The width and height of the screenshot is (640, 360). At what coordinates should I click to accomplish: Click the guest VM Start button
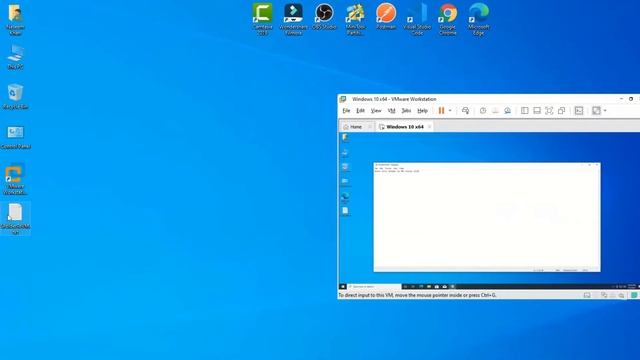[343, 287]
